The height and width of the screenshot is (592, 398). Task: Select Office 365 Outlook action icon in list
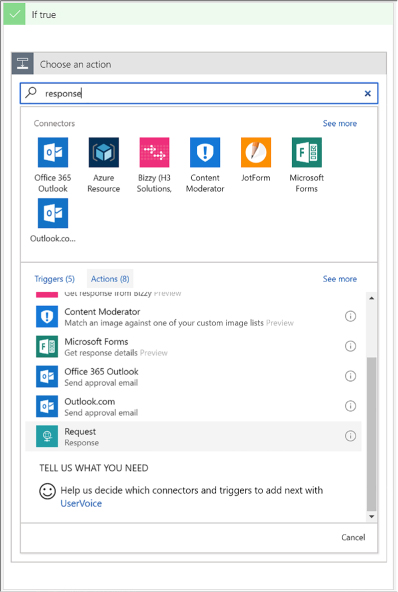point(47,376)
